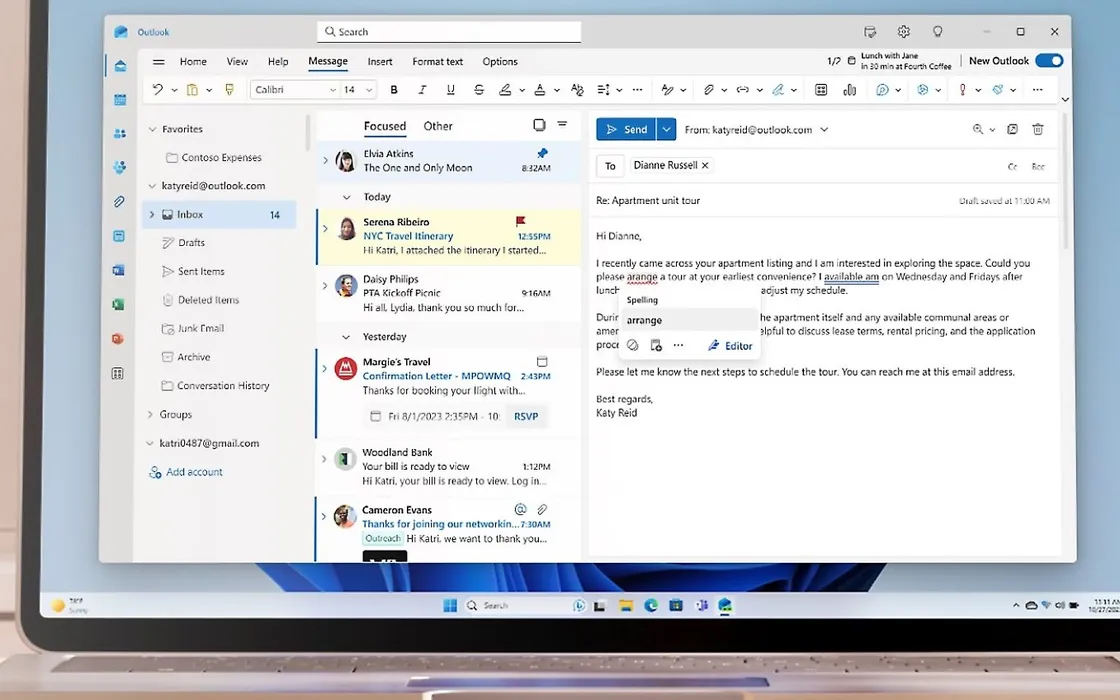Open the More apps grid icon in rail
This screenshot has width=1120, height=700.
point(118,373)
